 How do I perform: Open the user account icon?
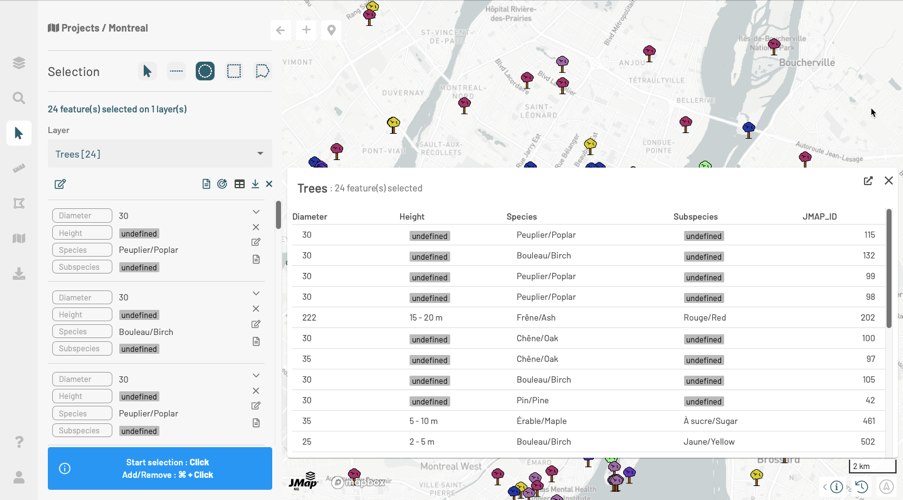[19, 478]
